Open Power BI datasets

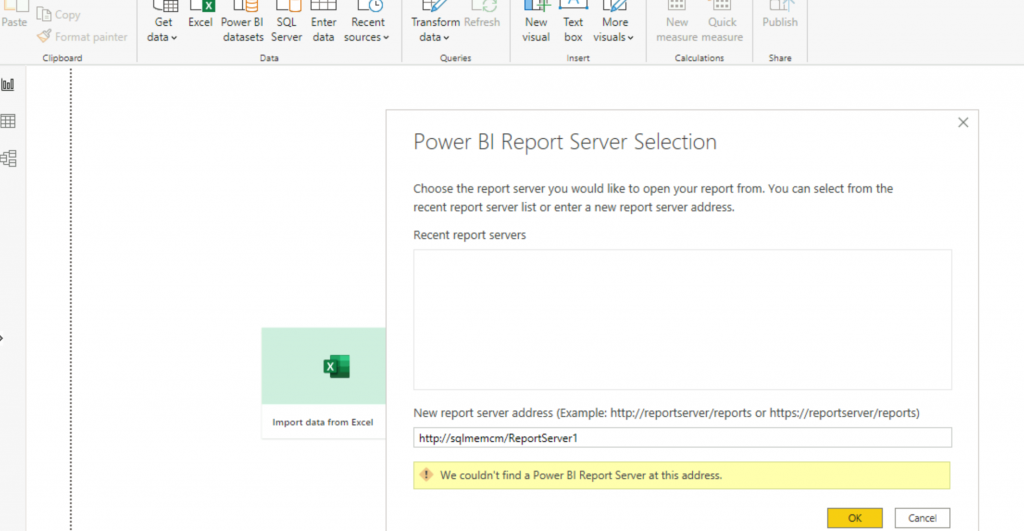pyautogui.click(x=242, y=23)
